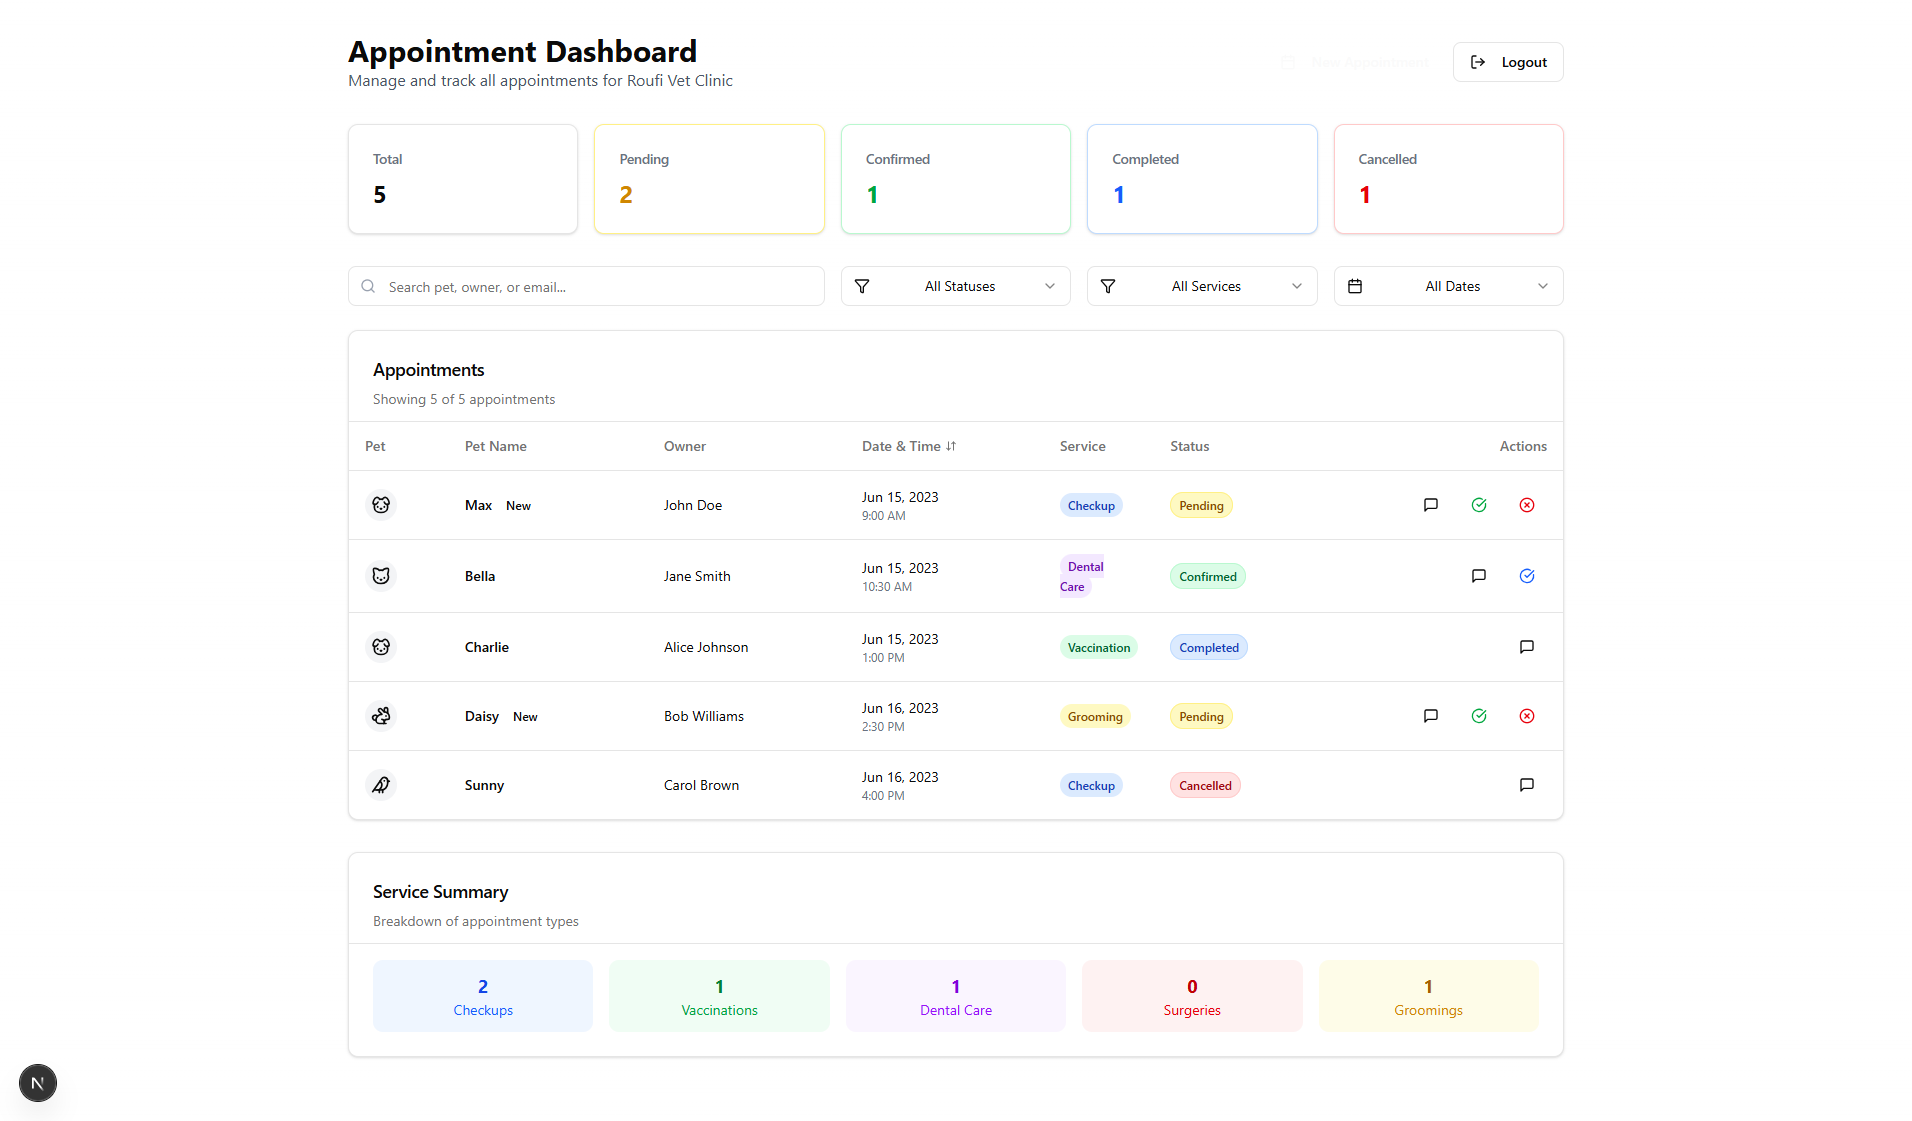
Task: Click Daisy's rabbit avatar icon
Action: [x=381, y=716]
